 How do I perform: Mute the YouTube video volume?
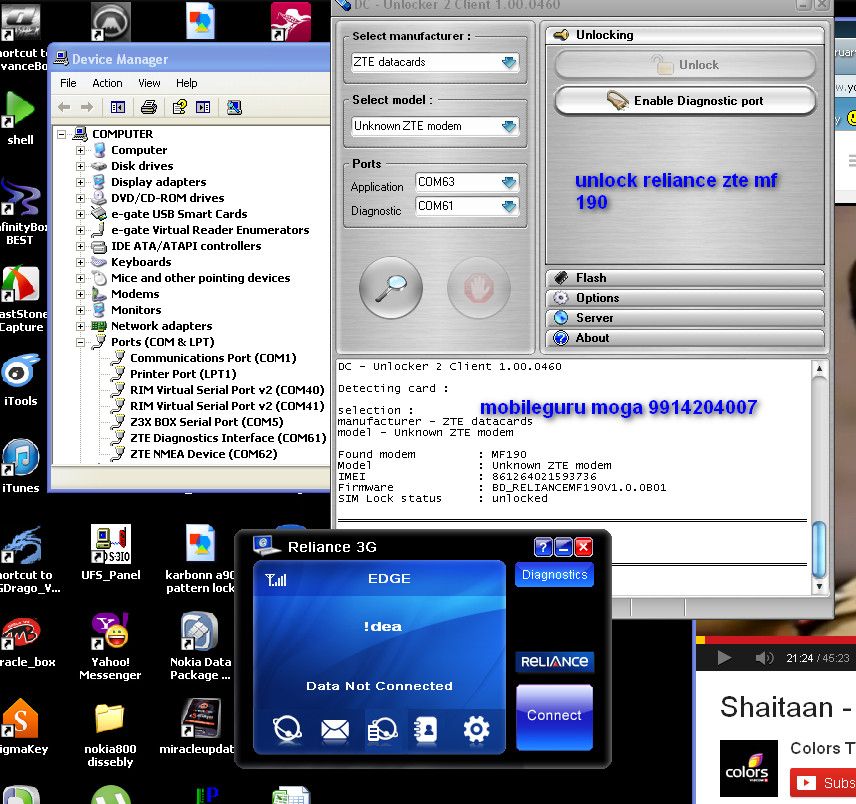coord(764,658)
